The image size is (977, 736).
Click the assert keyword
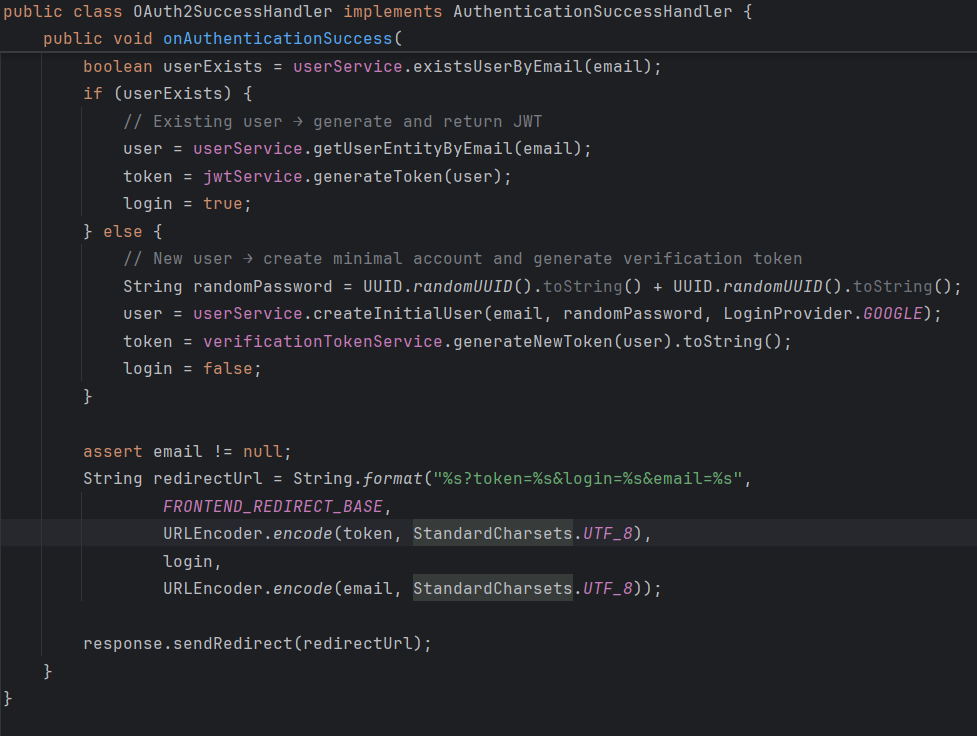click(112, 451)
